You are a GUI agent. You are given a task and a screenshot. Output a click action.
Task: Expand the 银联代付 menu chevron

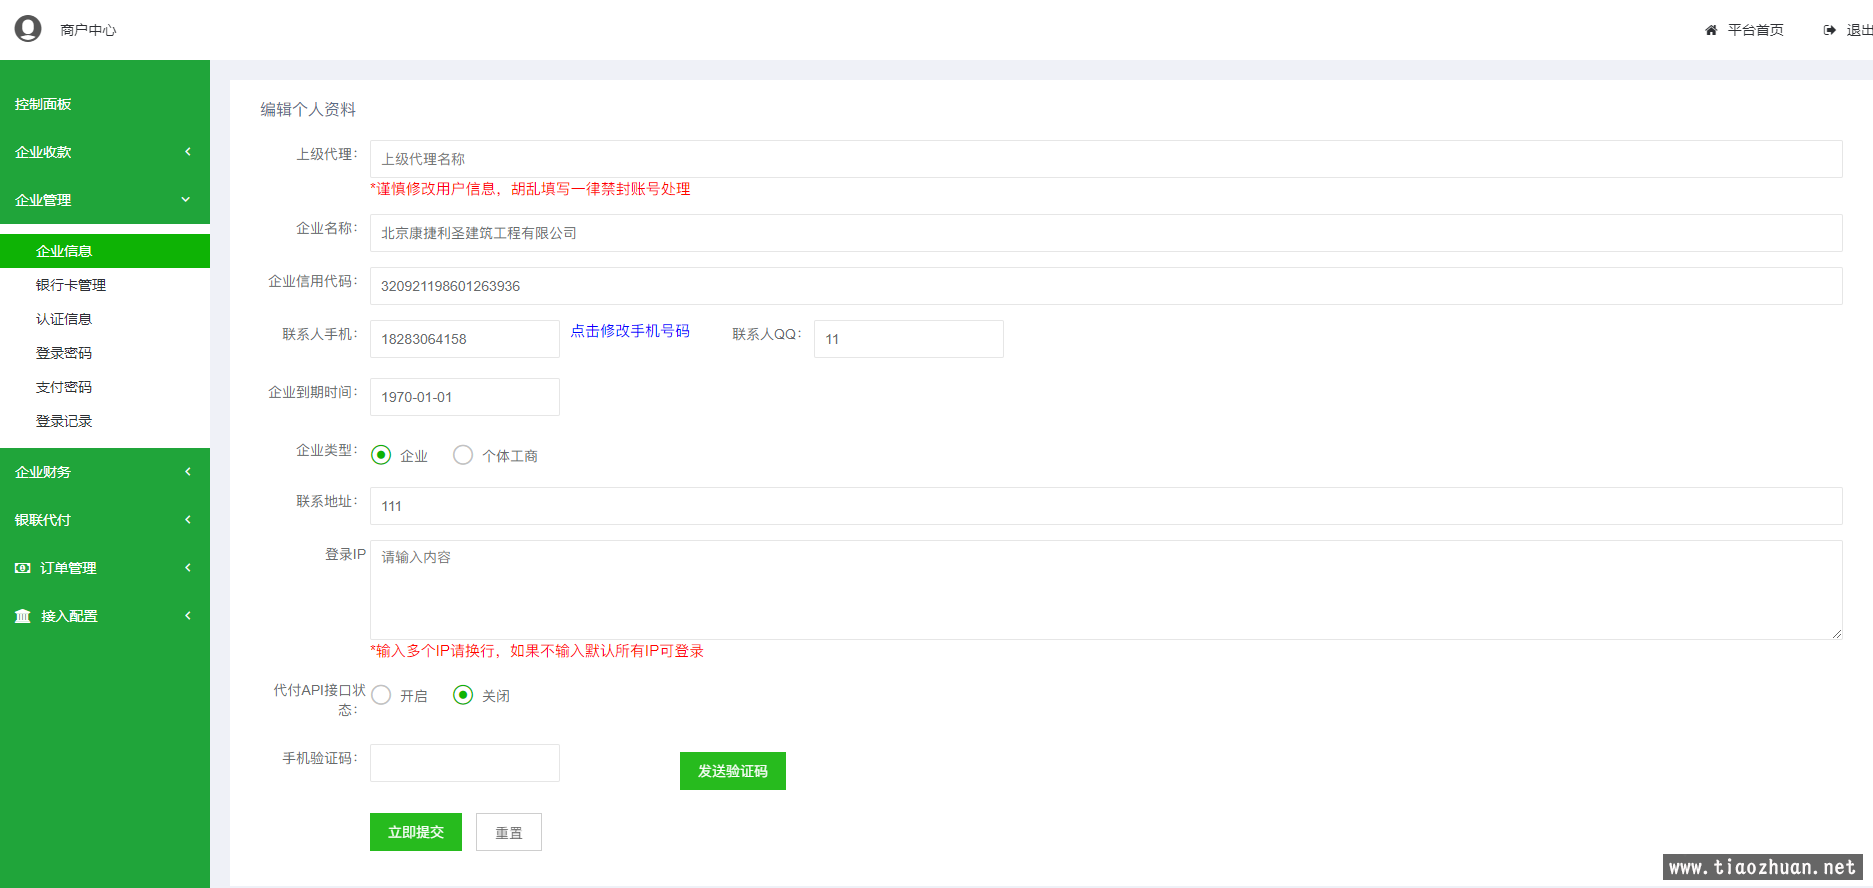pyautogui.click(x=187, y=520)
